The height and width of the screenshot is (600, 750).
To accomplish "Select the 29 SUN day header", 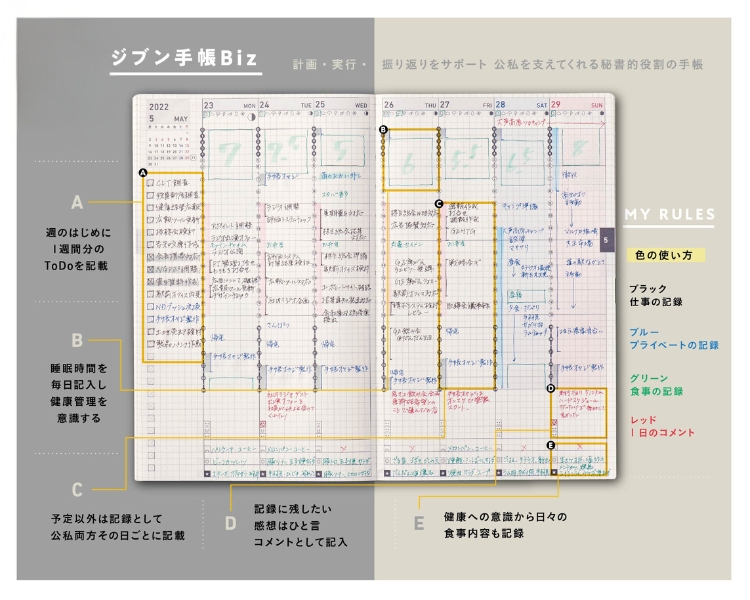I will click(577, 105).
